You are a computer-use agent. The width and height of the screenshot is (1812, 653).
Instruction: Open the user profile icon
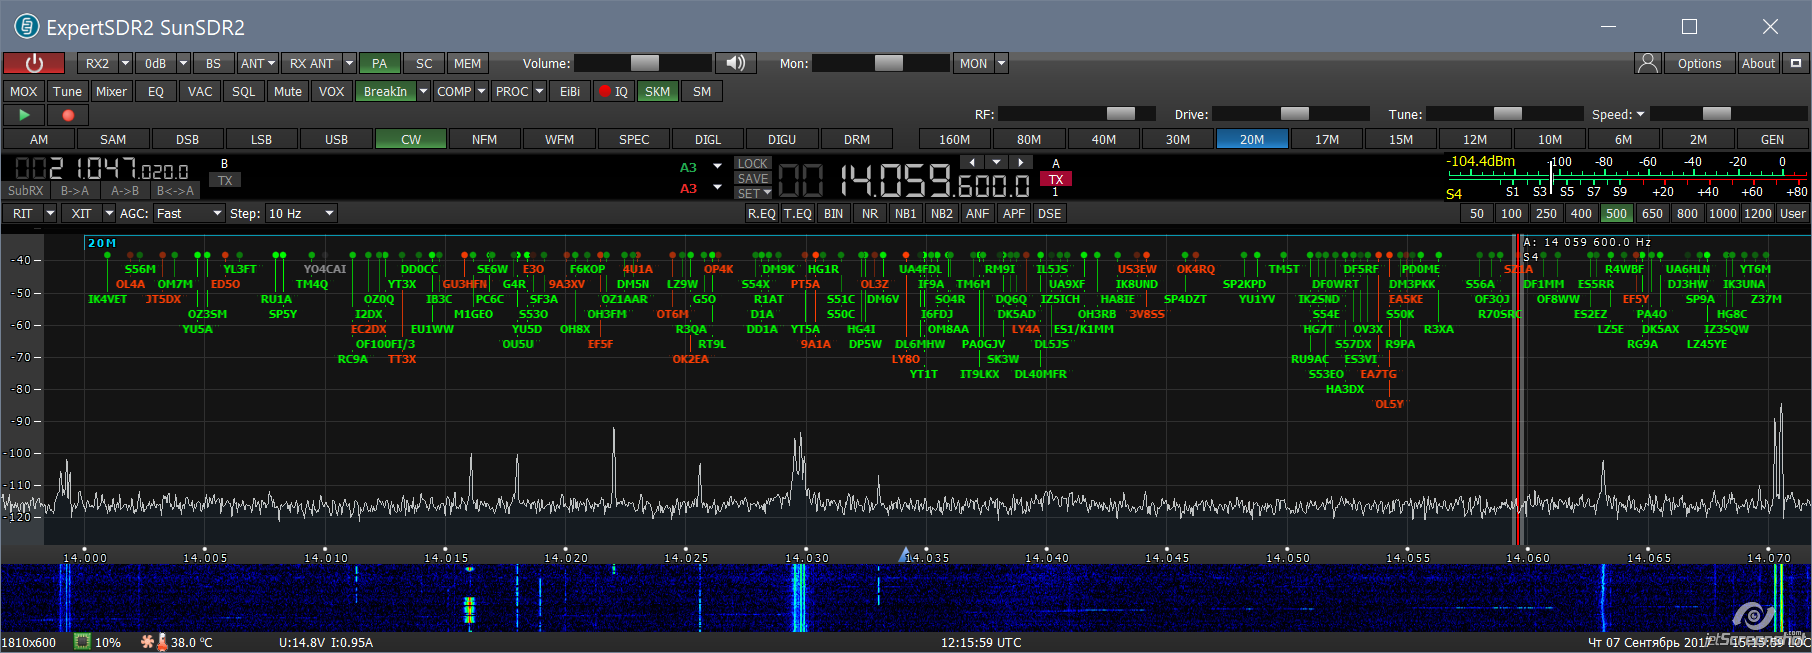(1647, 63)
